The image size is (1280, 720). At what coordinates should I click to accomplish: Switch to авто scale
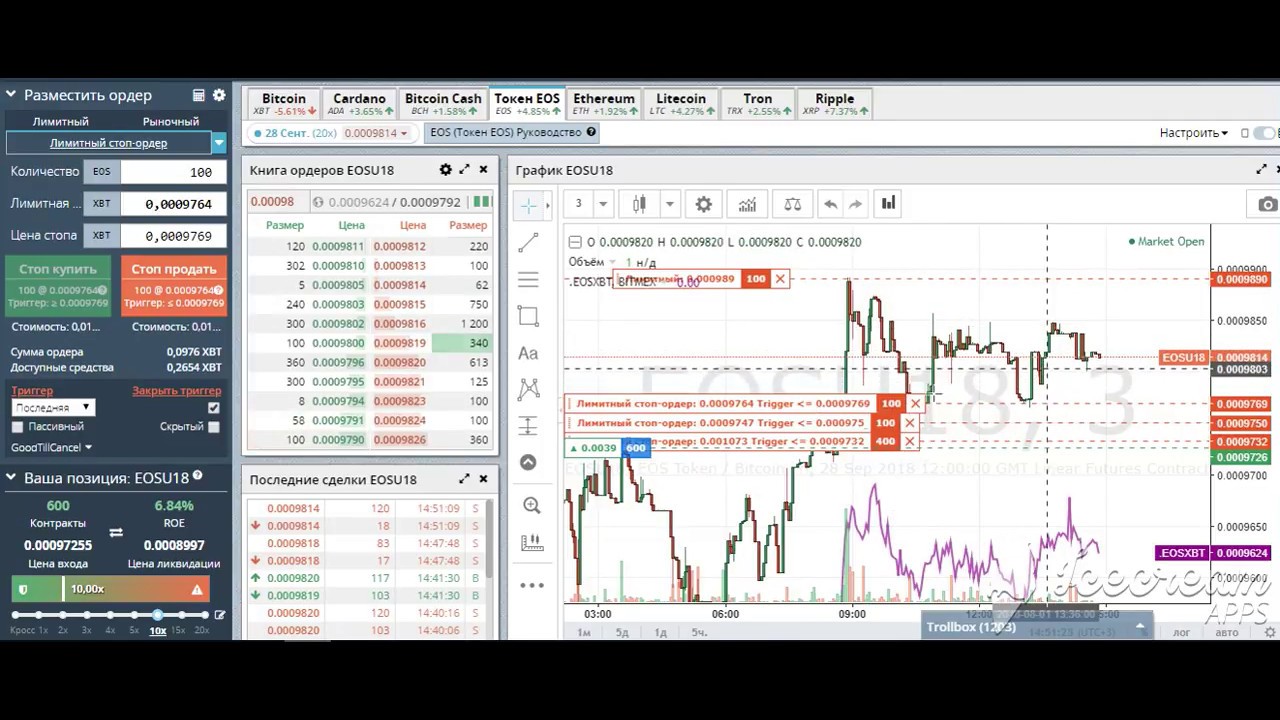(x=1226, y=632)
